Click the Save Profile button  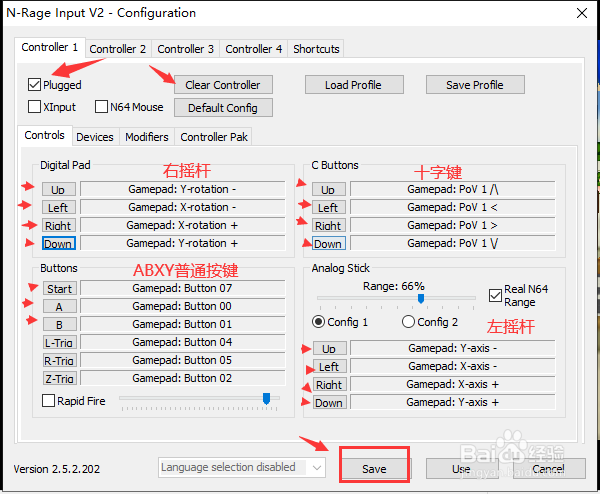pos(475,85)
